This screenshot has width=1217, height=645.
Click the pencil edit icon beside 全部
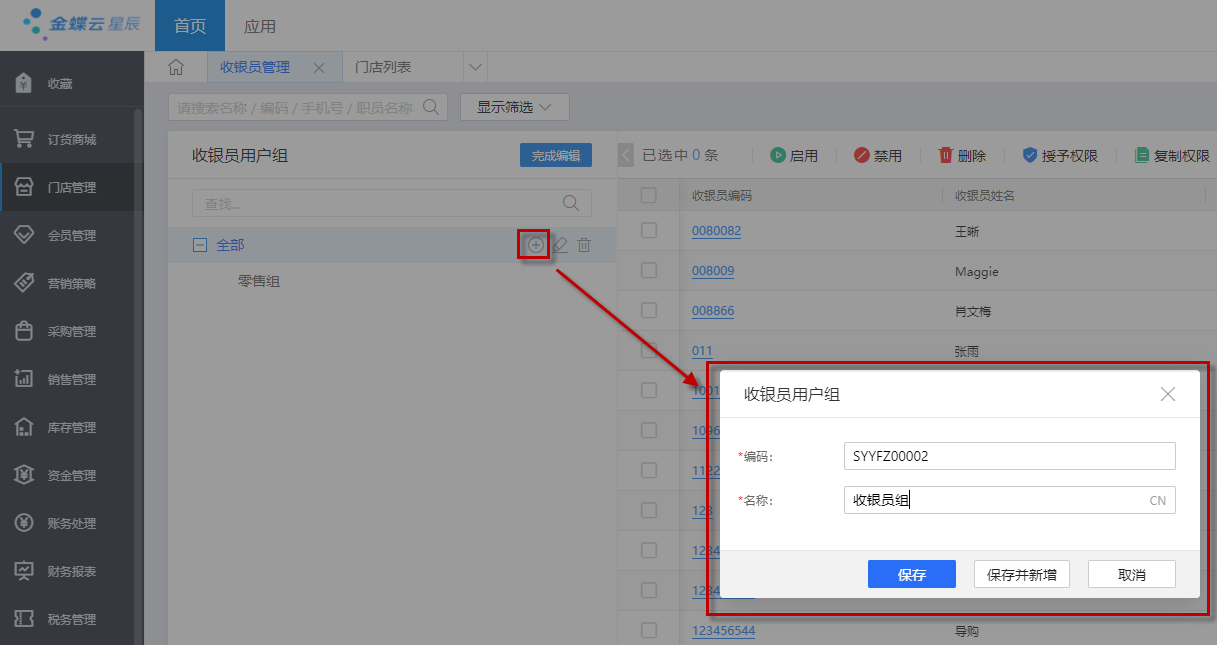(560, 245)
